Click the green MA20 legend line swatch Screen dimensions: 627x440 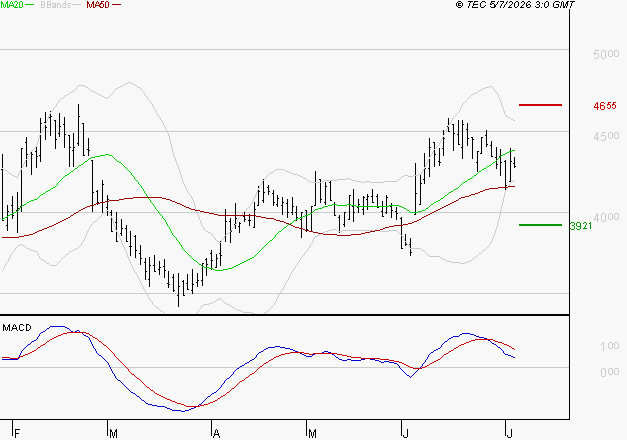(30, 5)
